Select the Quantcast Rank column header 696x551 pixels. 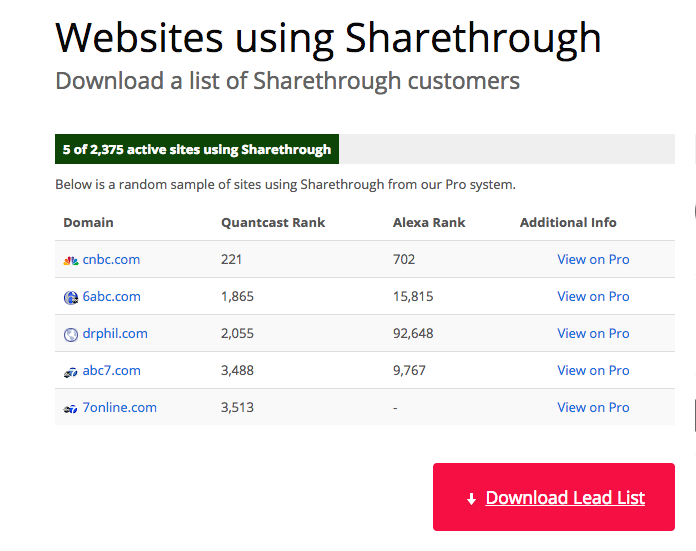coord(273,222)
